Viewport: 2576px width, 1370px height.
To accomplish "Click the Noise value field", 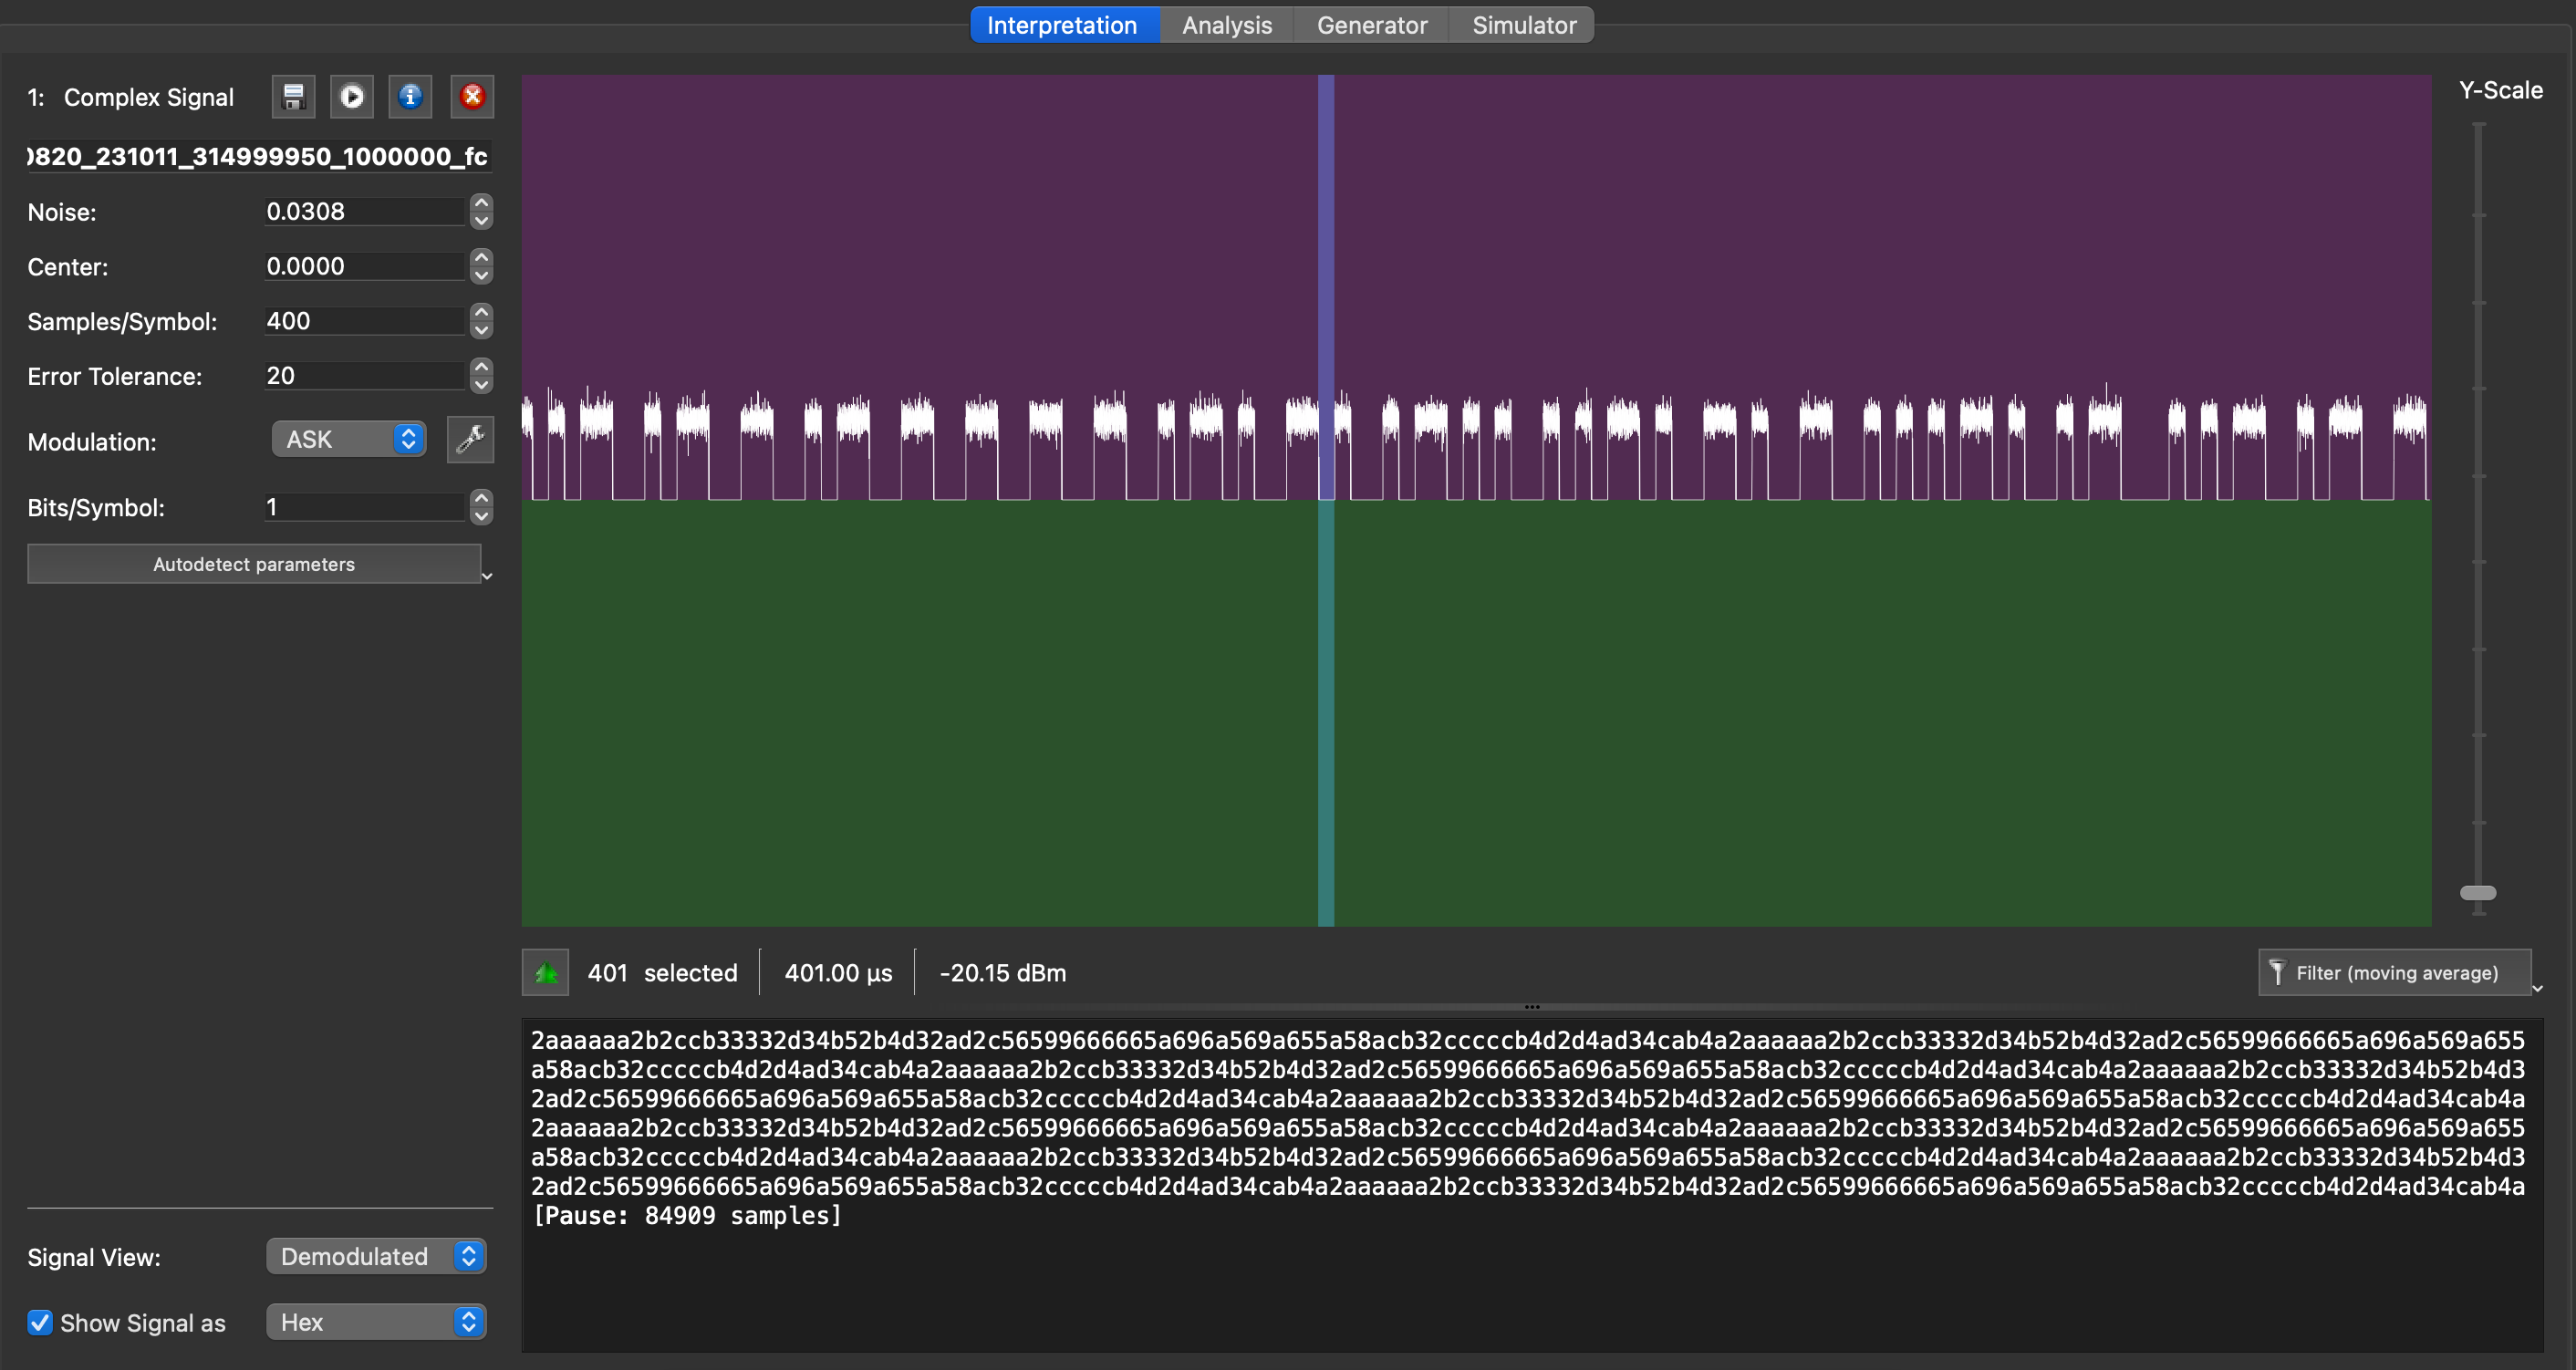I will 365,212.
